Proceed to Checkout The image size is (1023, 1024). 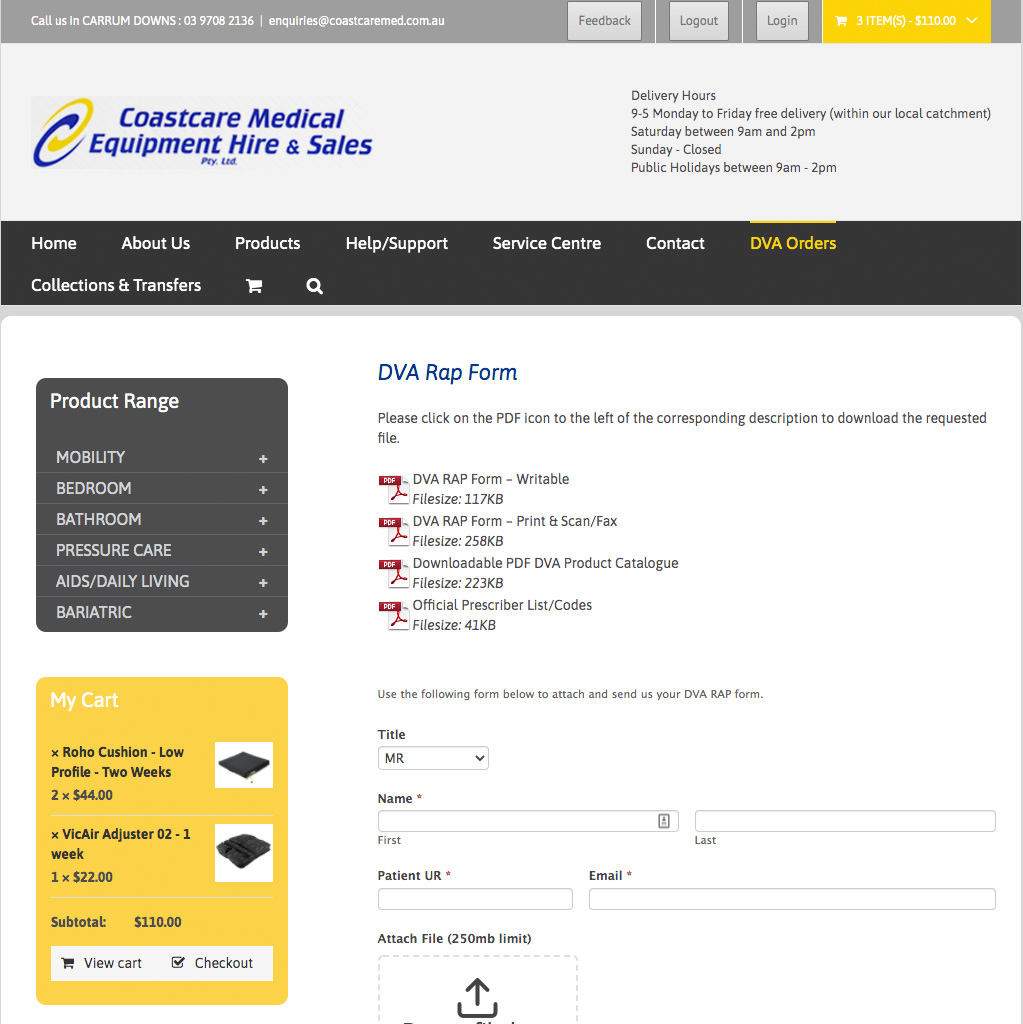pyautogui.click(x=212, y=963)
